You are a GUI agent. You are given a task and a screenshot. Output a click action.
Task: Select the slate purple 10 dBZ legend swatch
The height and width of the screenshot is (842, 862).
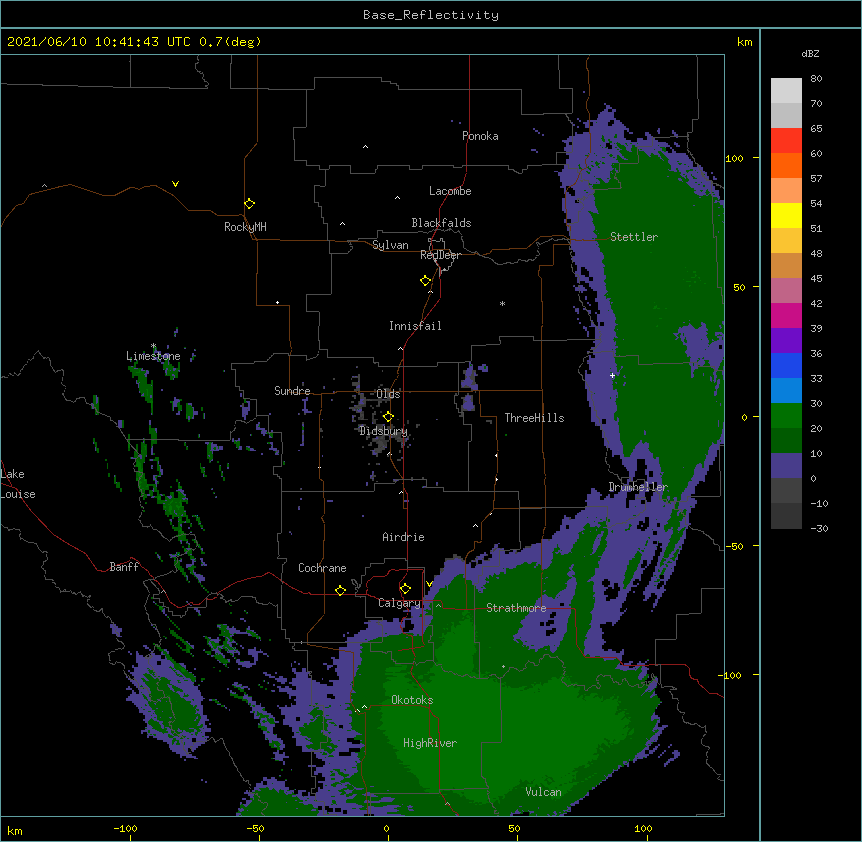(786, 466)
